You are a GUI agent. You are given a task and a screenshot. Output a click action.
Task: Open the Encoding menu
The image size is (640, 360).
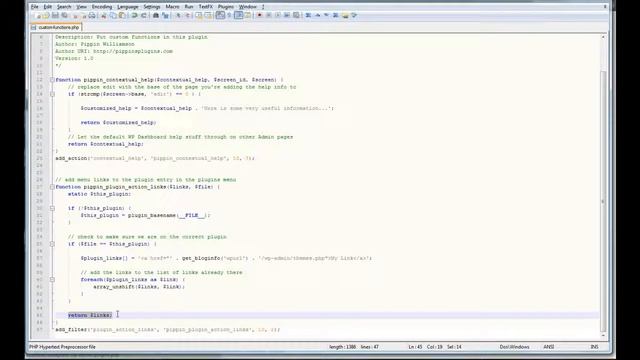(x=102, y=7)
